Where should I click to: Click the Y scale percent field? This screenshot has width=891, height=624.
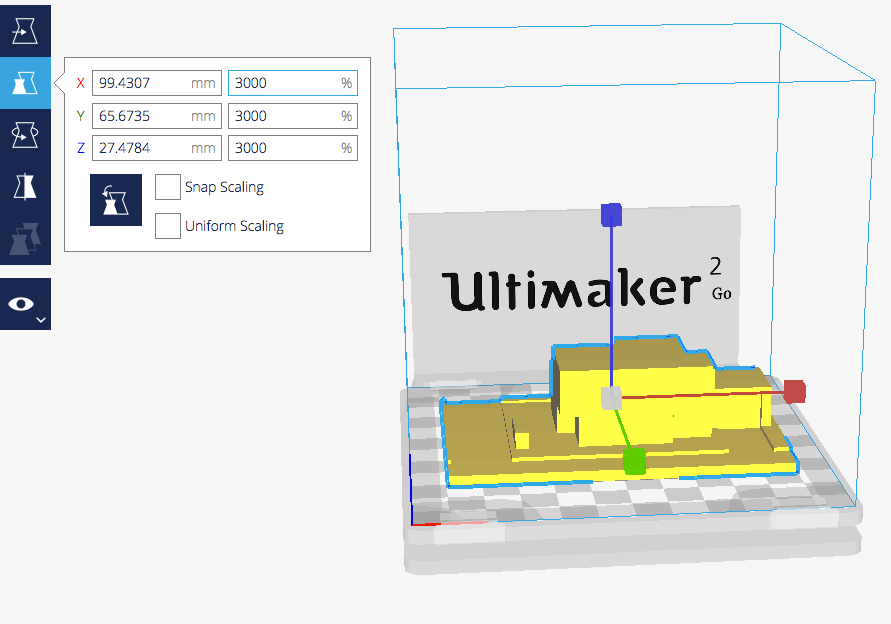tap(293, 116)
